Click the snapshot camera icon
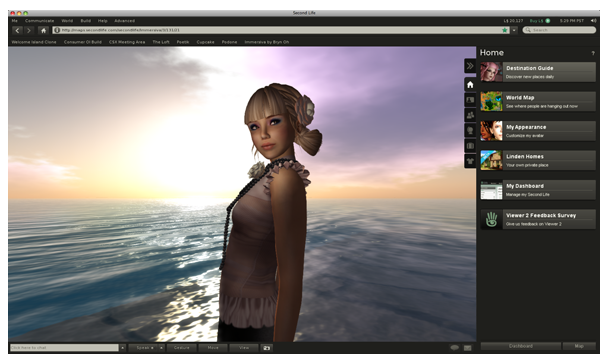 pos(266,348)
